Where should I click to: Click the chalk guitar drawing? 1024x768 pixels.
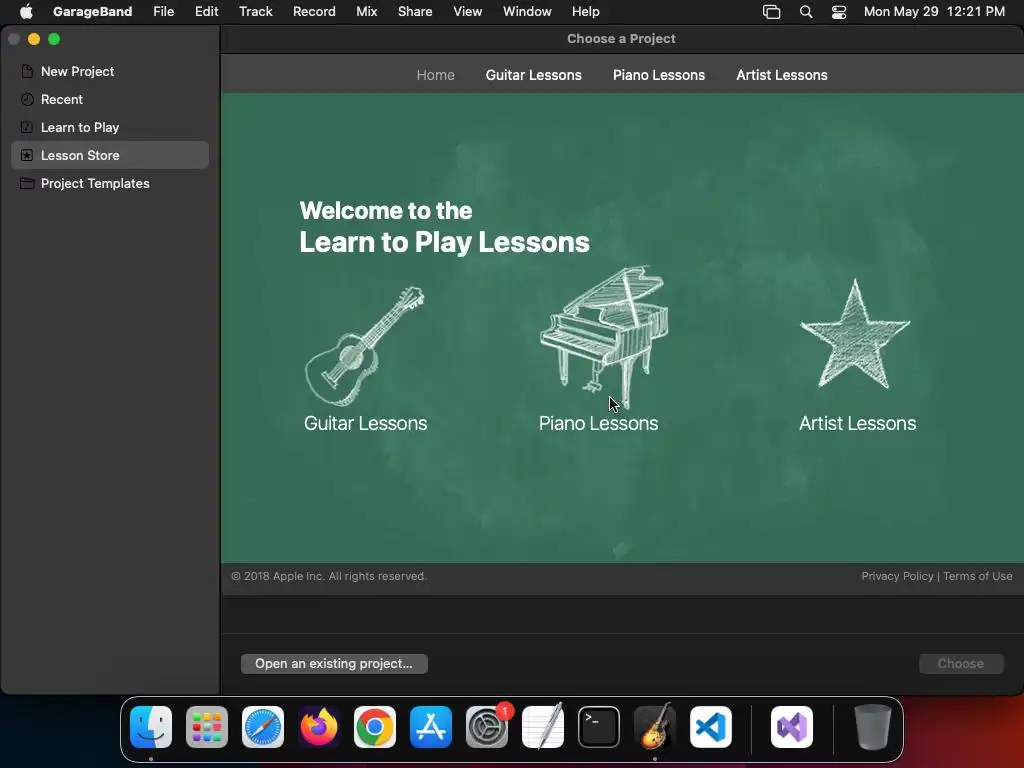[364, 346]
